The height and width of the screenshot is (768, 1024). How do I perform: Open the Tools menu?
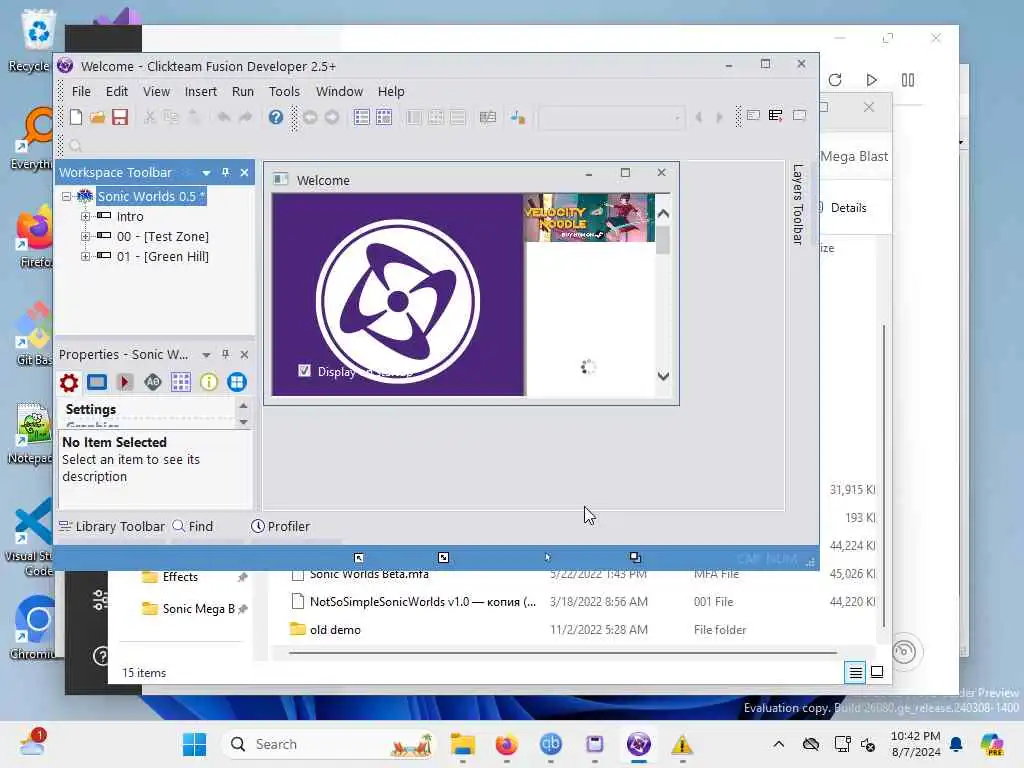coord(284,91)
